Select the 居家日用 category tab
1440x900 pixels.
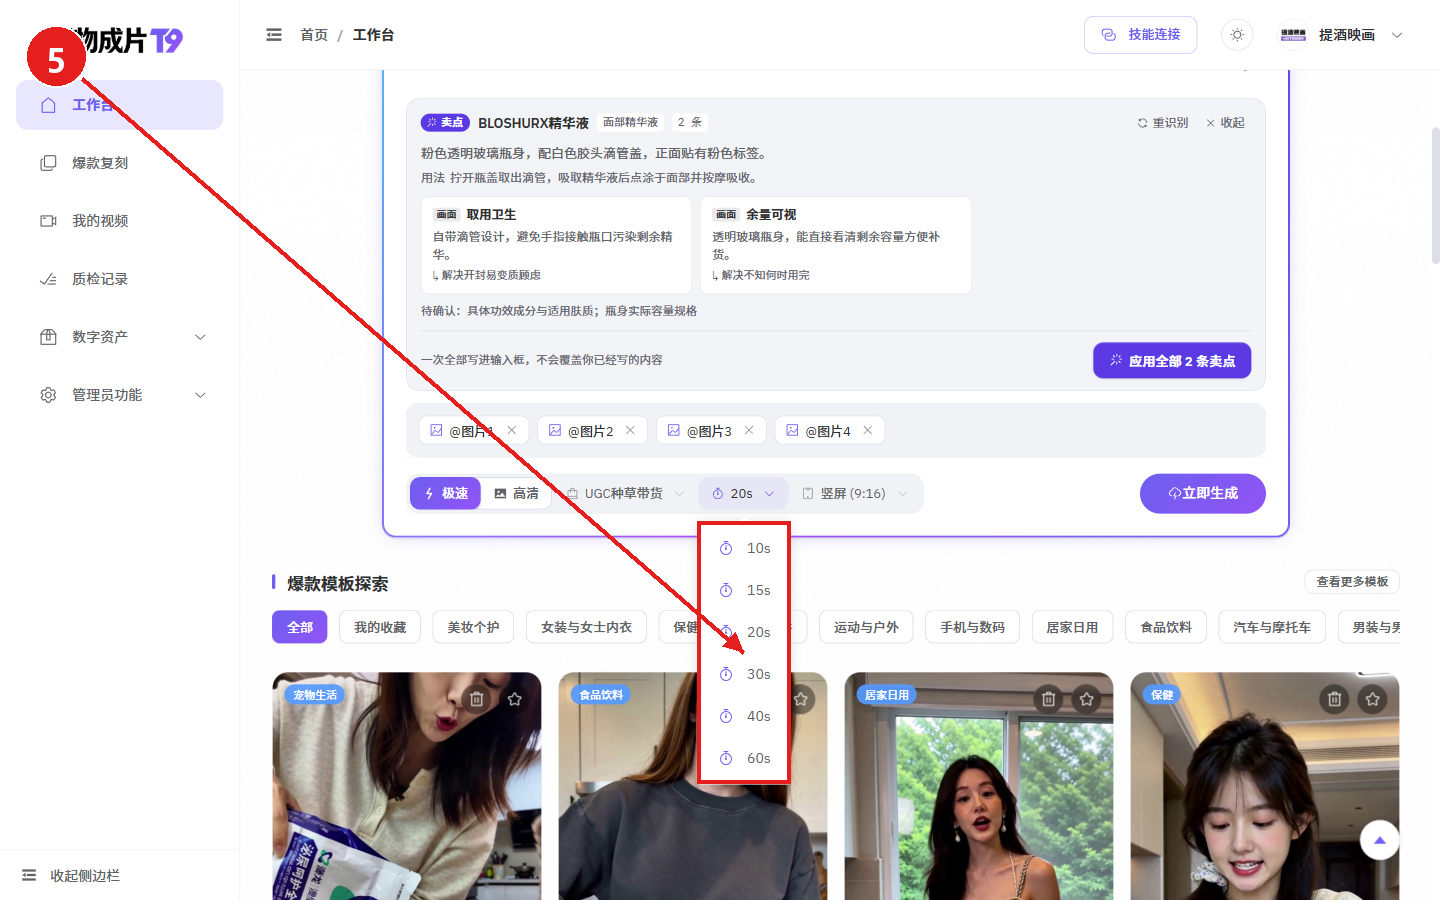point(1072,628)
